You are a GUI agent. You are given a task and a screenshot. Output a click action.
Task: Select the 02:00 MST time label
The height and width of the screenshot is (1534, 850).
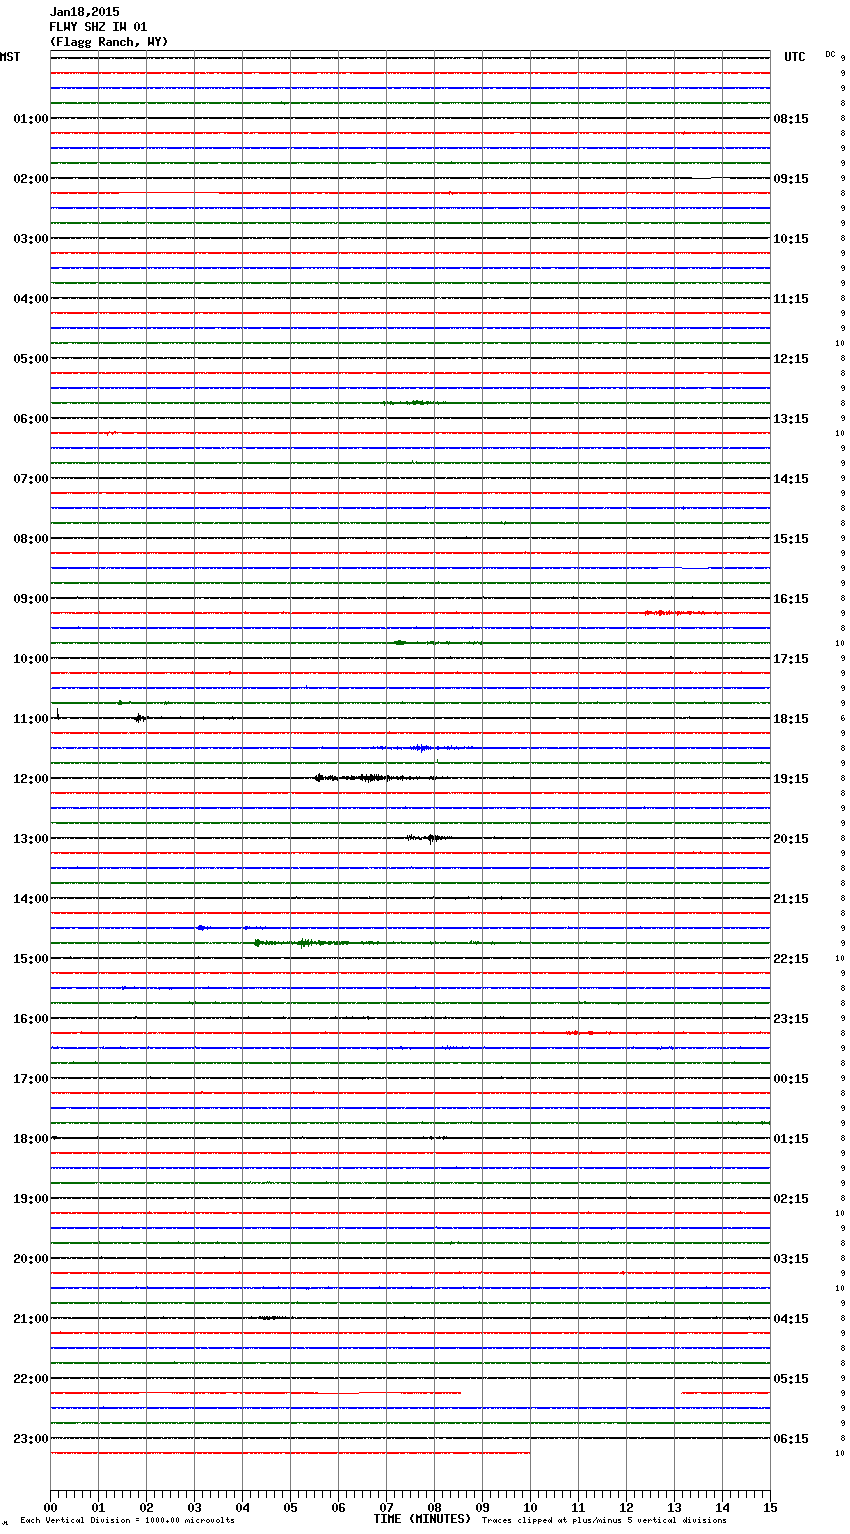31,179
